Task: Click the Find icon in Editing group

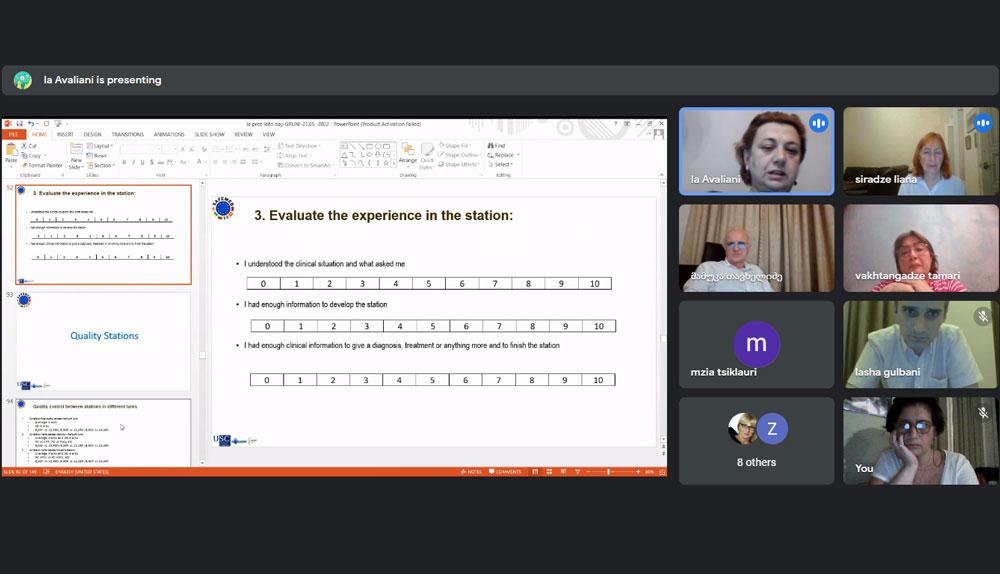Action: (499, 146)
